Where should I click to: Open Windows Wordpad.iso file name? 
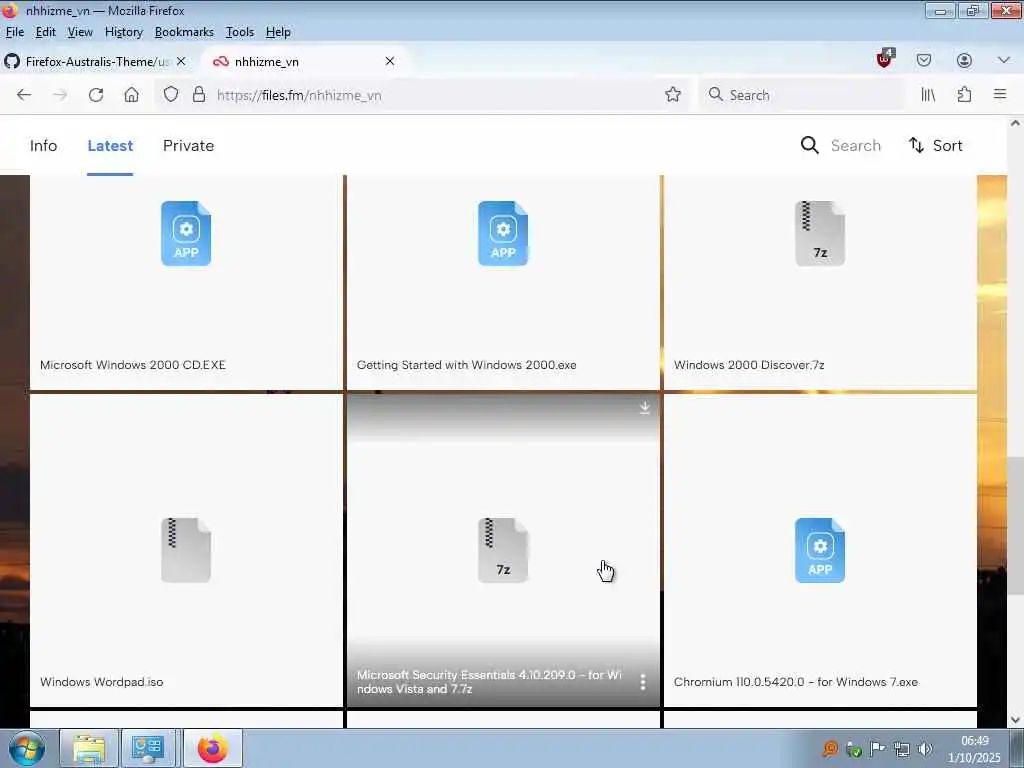(x=101, y=682)
